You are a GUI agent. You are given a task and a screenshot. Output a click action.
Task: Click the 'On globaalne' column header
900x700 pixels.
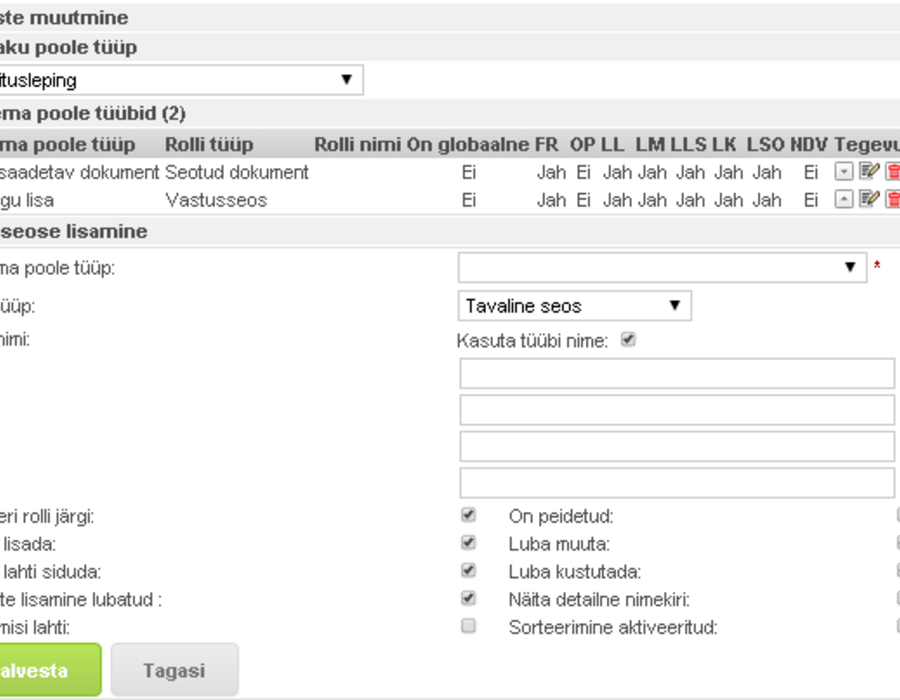(468, 144)
